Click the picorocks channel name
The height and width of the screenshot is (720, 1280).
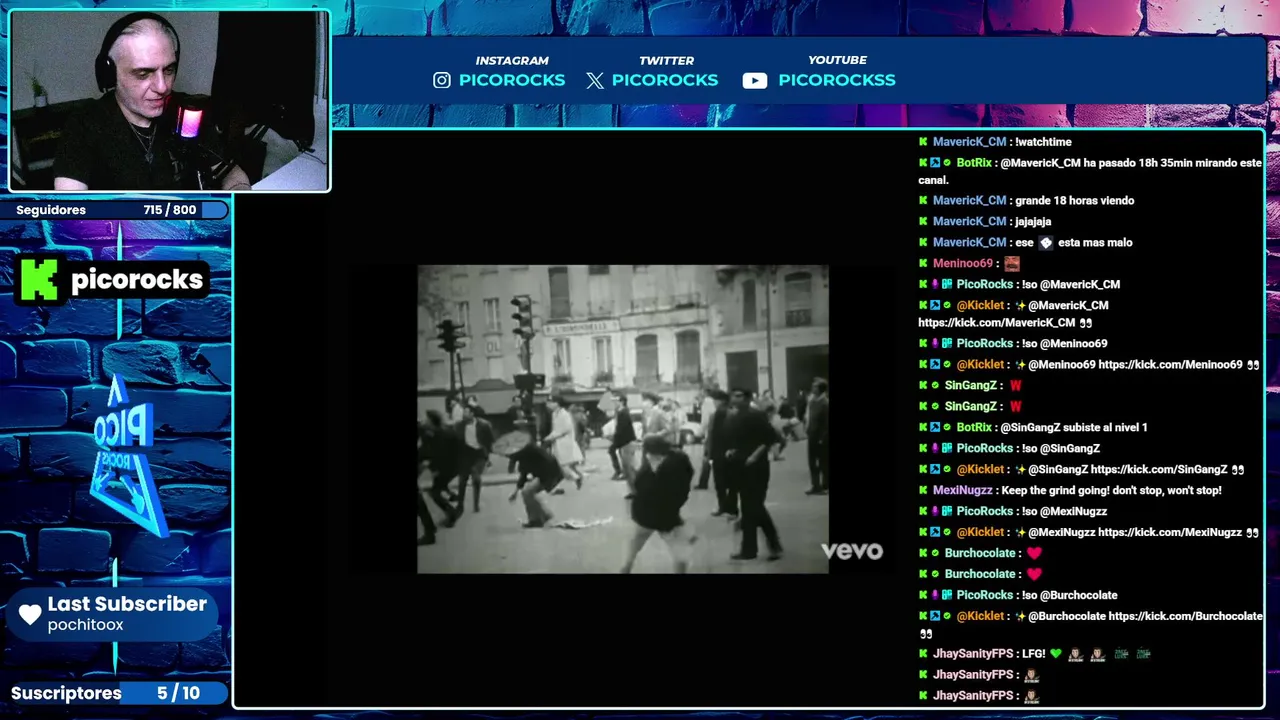137,280
